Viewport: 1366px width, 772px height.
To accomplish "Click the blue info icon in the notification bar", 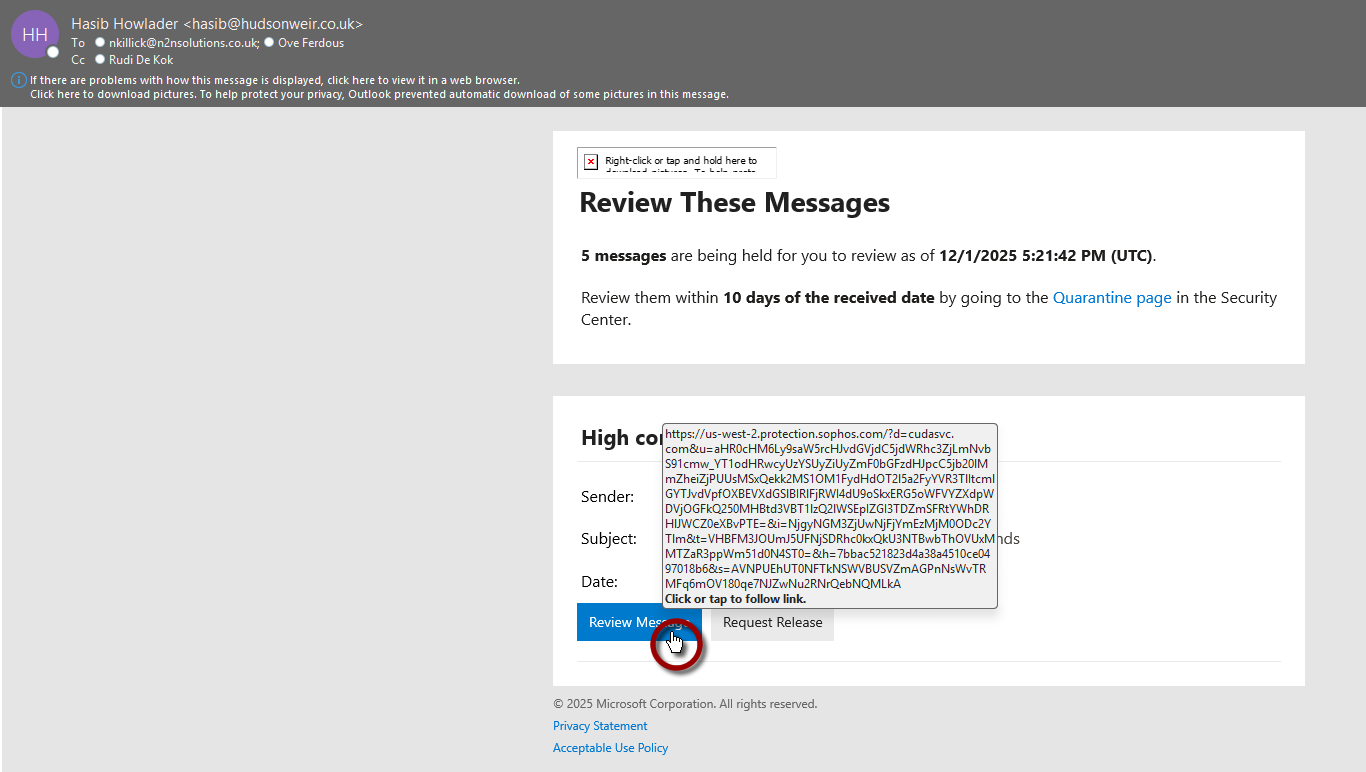I will [x=18, y=80].
